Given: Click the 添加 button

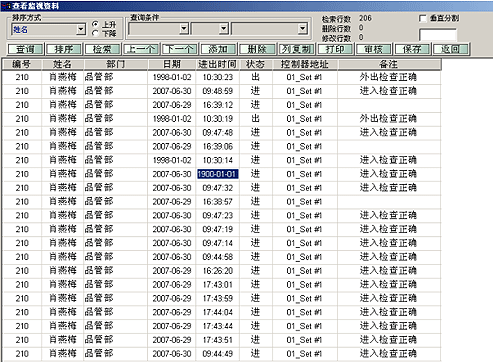Looking at the screenshot, I should pos(219,49).
